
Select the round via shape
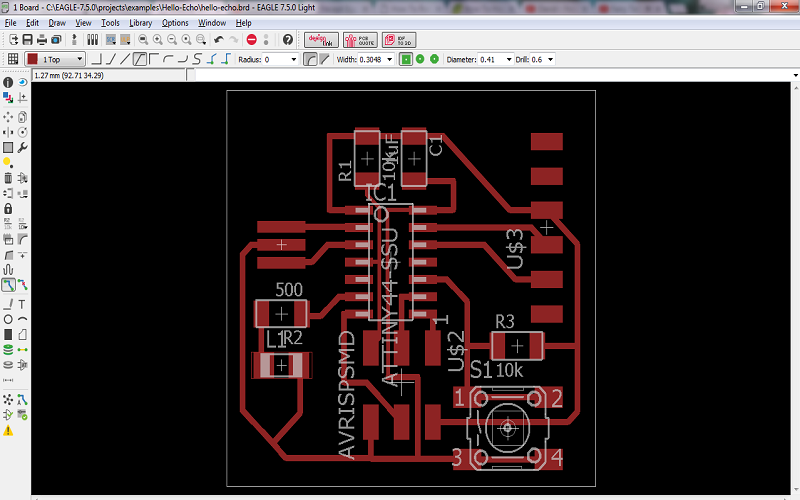(420, 60)
